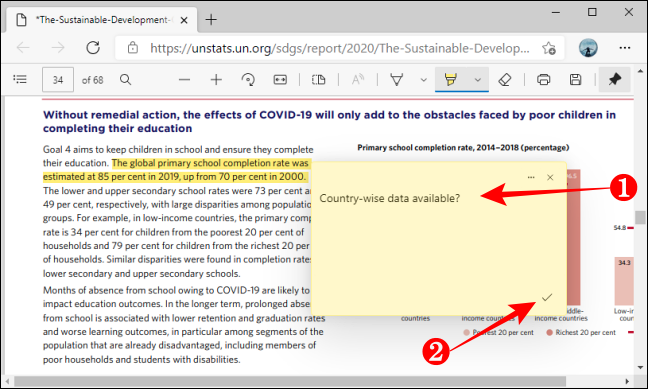Close the yellow comment note
The height and width of the screenshot is (389, 648).
coord(550,177)
